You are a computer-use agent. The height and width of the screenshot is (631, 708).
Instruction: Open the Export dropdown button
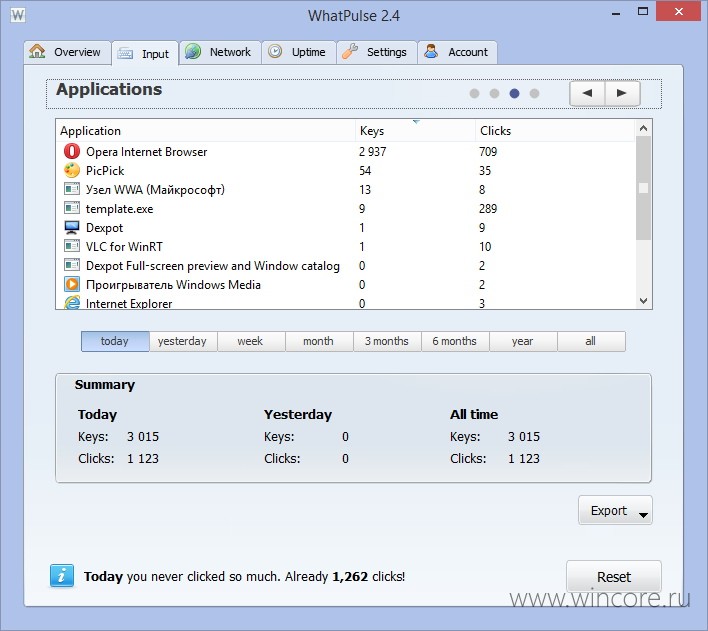point(615,510)
